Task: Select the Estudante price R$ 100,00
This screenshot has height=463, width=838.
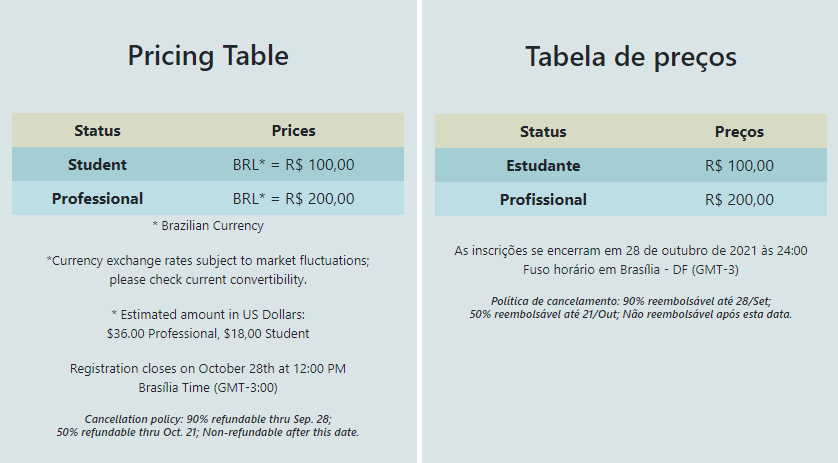Action: (739, 166)
